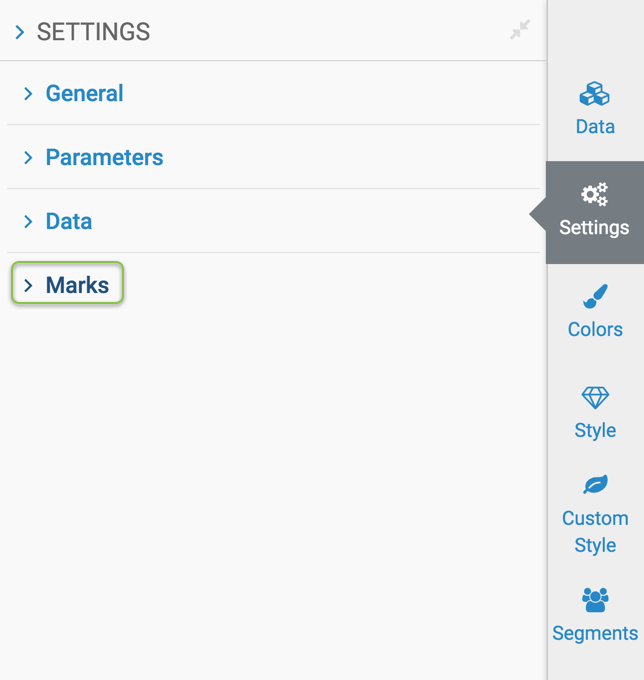The image size is (644, 680).
Task: Switch to the Segments tab label
Action: (595, 633)
